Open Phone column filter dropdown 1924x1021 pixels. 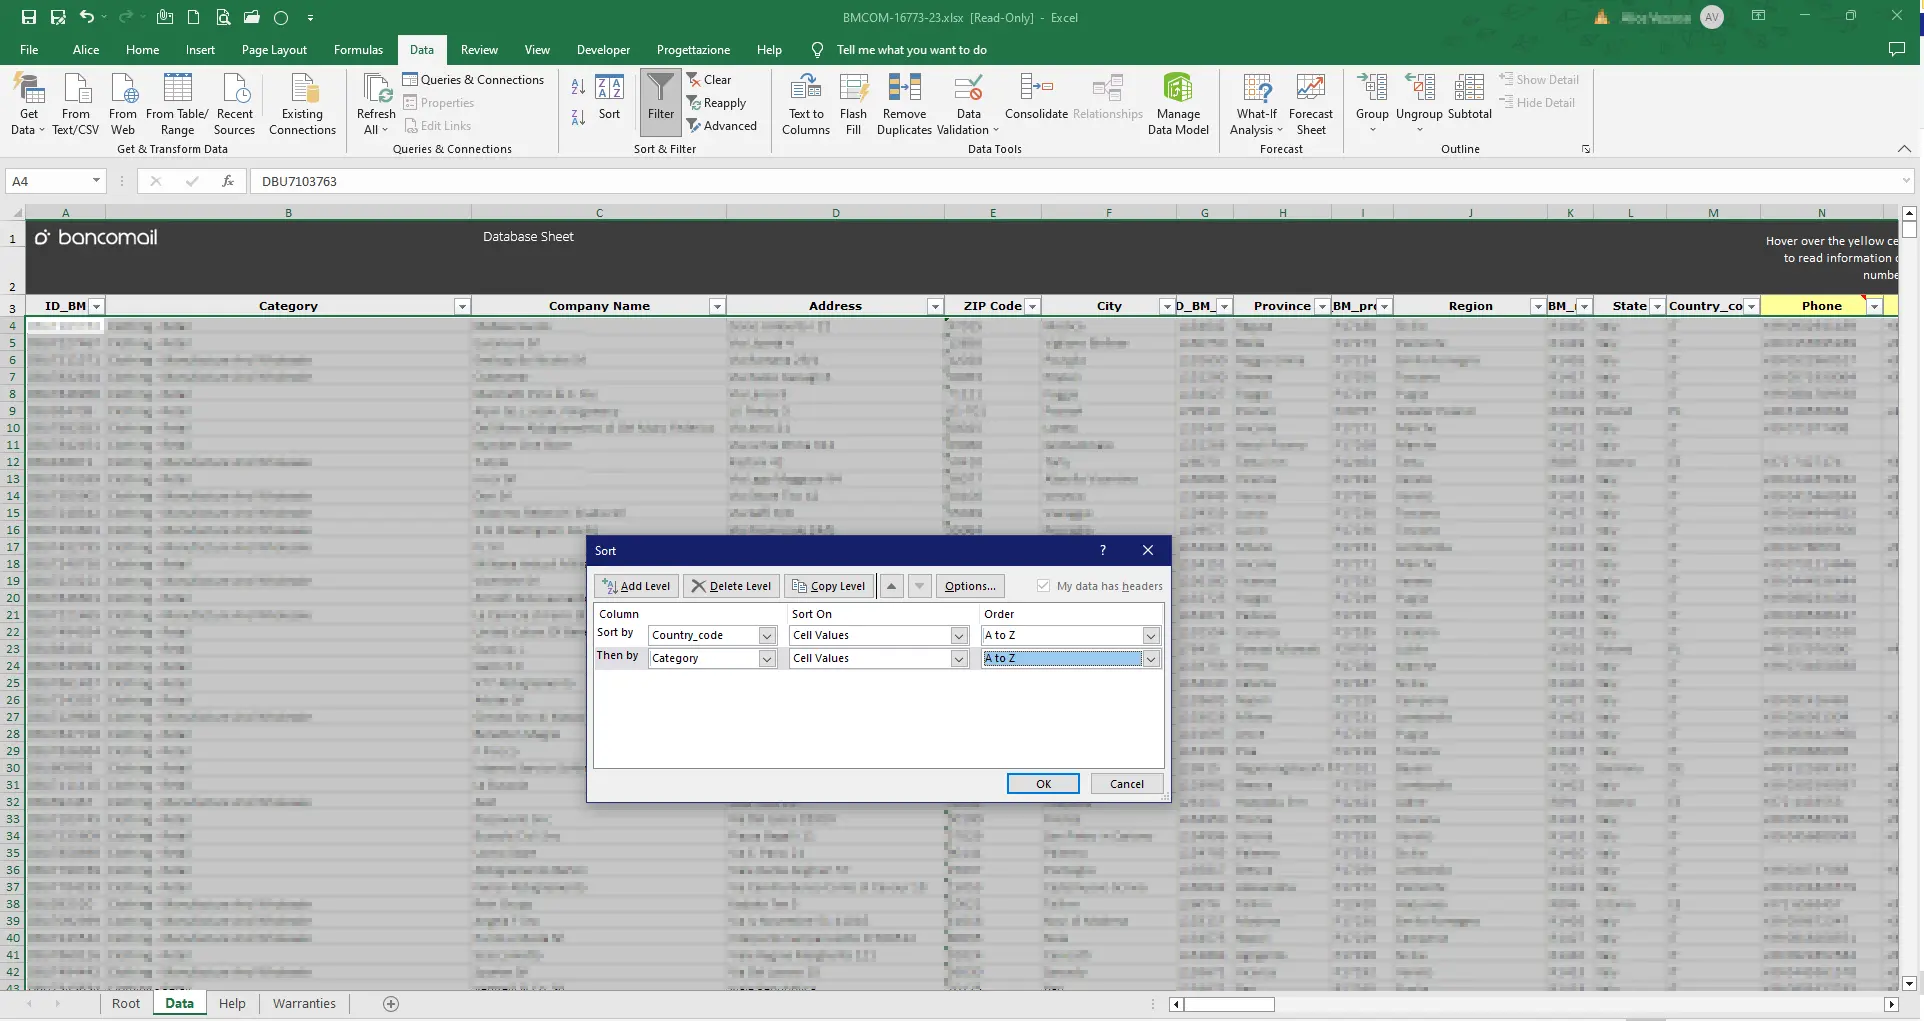tap(1875, 306)
